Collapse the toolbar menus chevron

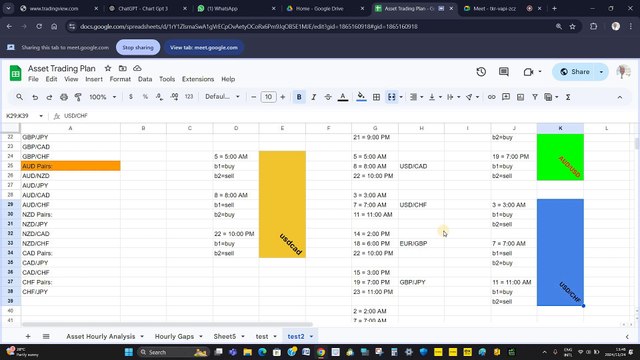tap(620, 97)
